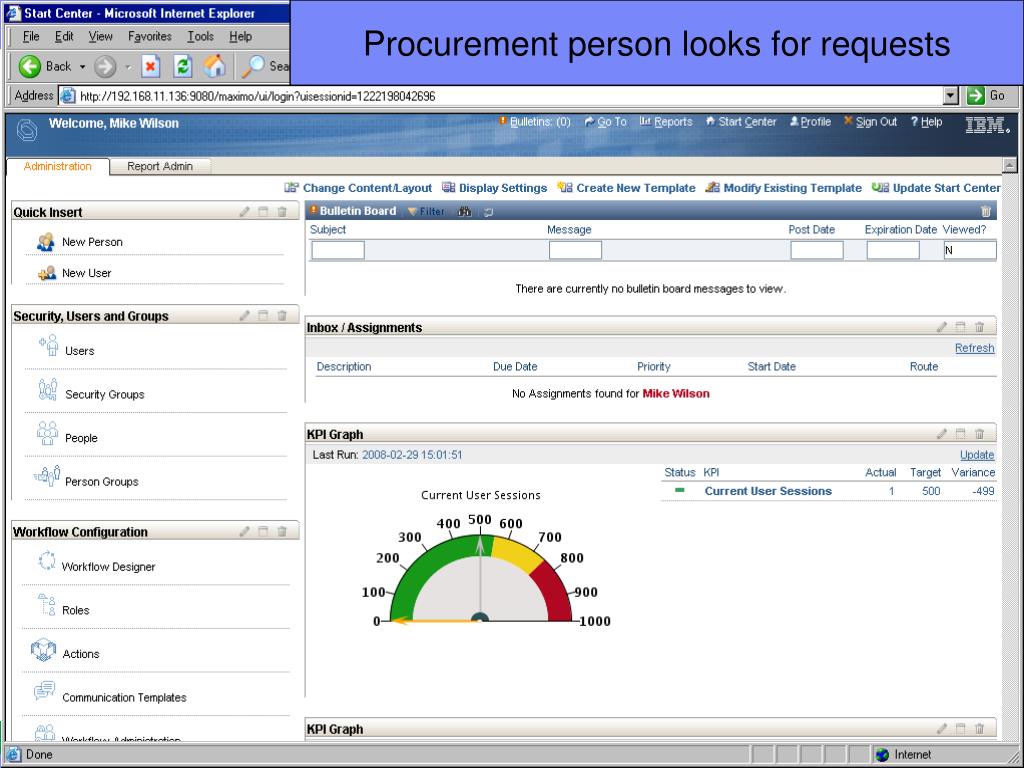The height and width of the screenshot is (768, 1024).
Task: Click the Start Center header link
Action: (x=747, y=121)
